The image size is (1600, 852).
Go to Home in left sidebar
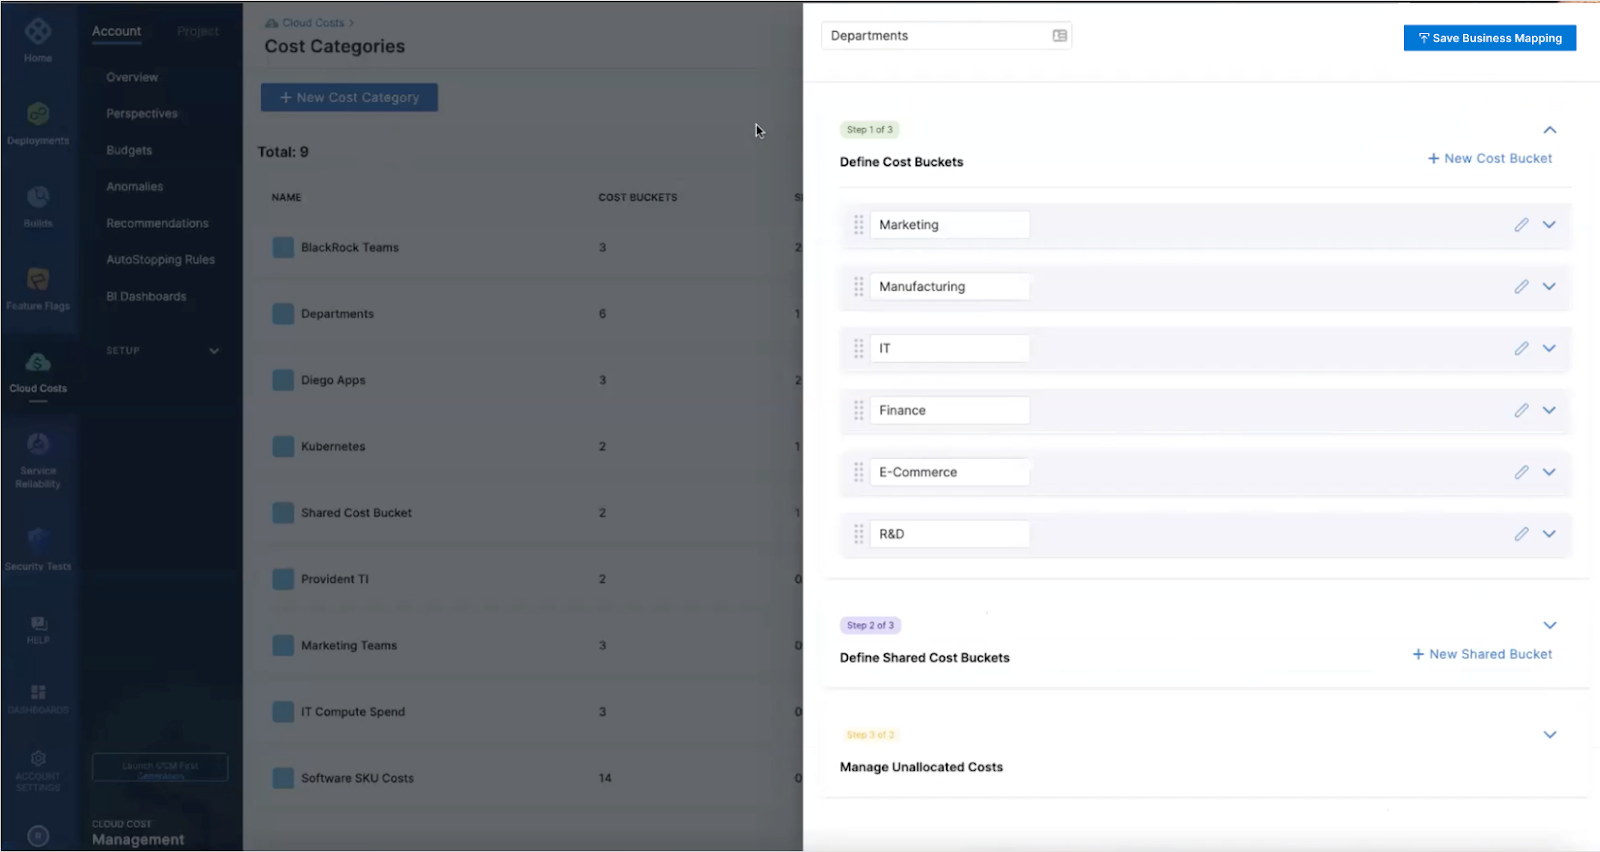coord(38,41)
